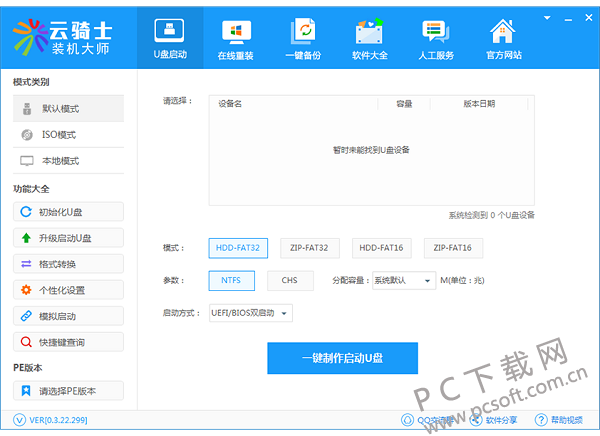Click the 云骑士装机大师 logo
The height and width of the screenshot is (436, 600).
click(x=62, y=38)
